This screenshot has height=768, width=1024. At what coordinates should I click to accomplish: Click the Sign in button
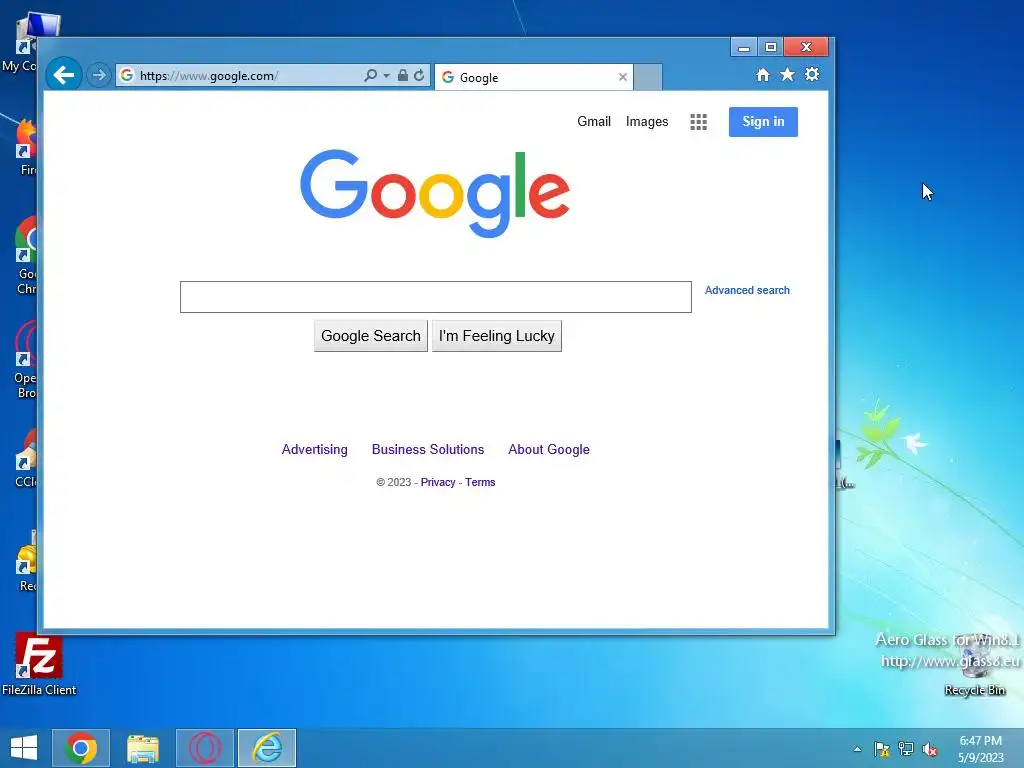763,121
